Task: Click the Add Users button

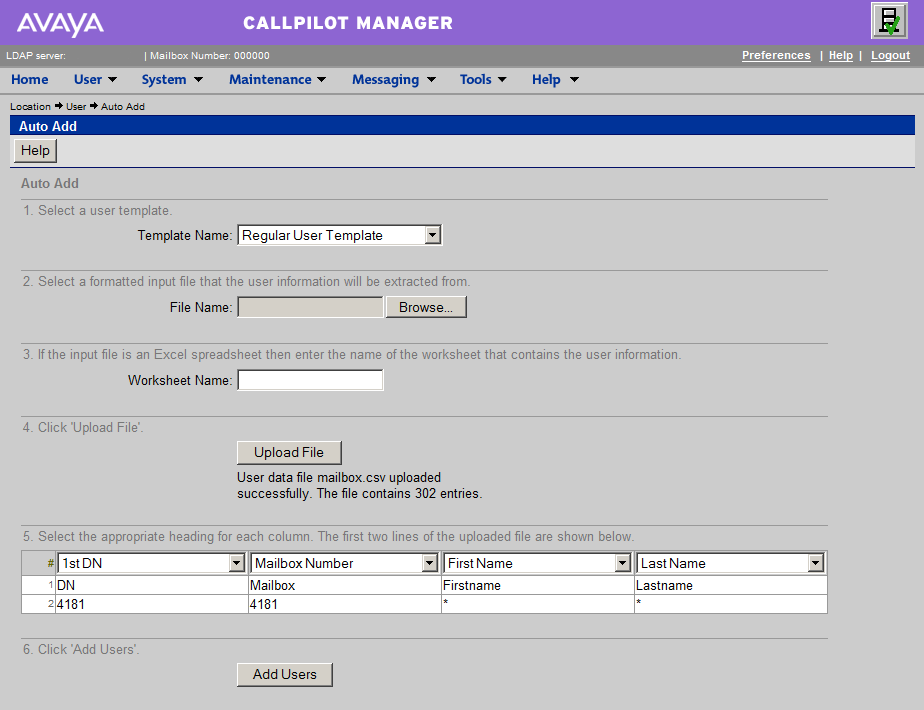Action: 285,675
